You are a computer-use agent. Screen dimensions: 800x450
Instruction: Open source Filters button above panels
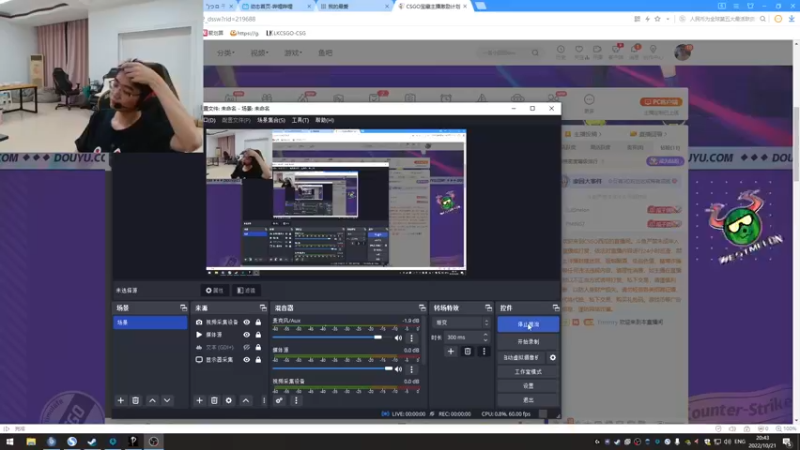click(246, 290)
